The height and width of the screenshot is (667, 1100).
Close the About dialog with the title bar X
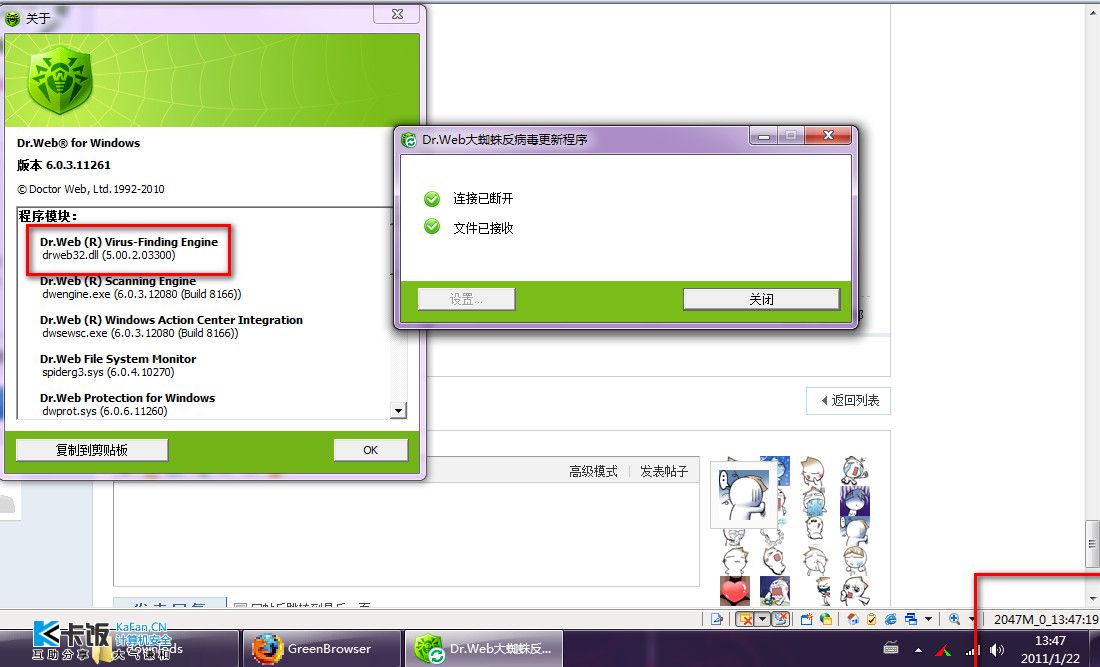[x=397, y=14]
